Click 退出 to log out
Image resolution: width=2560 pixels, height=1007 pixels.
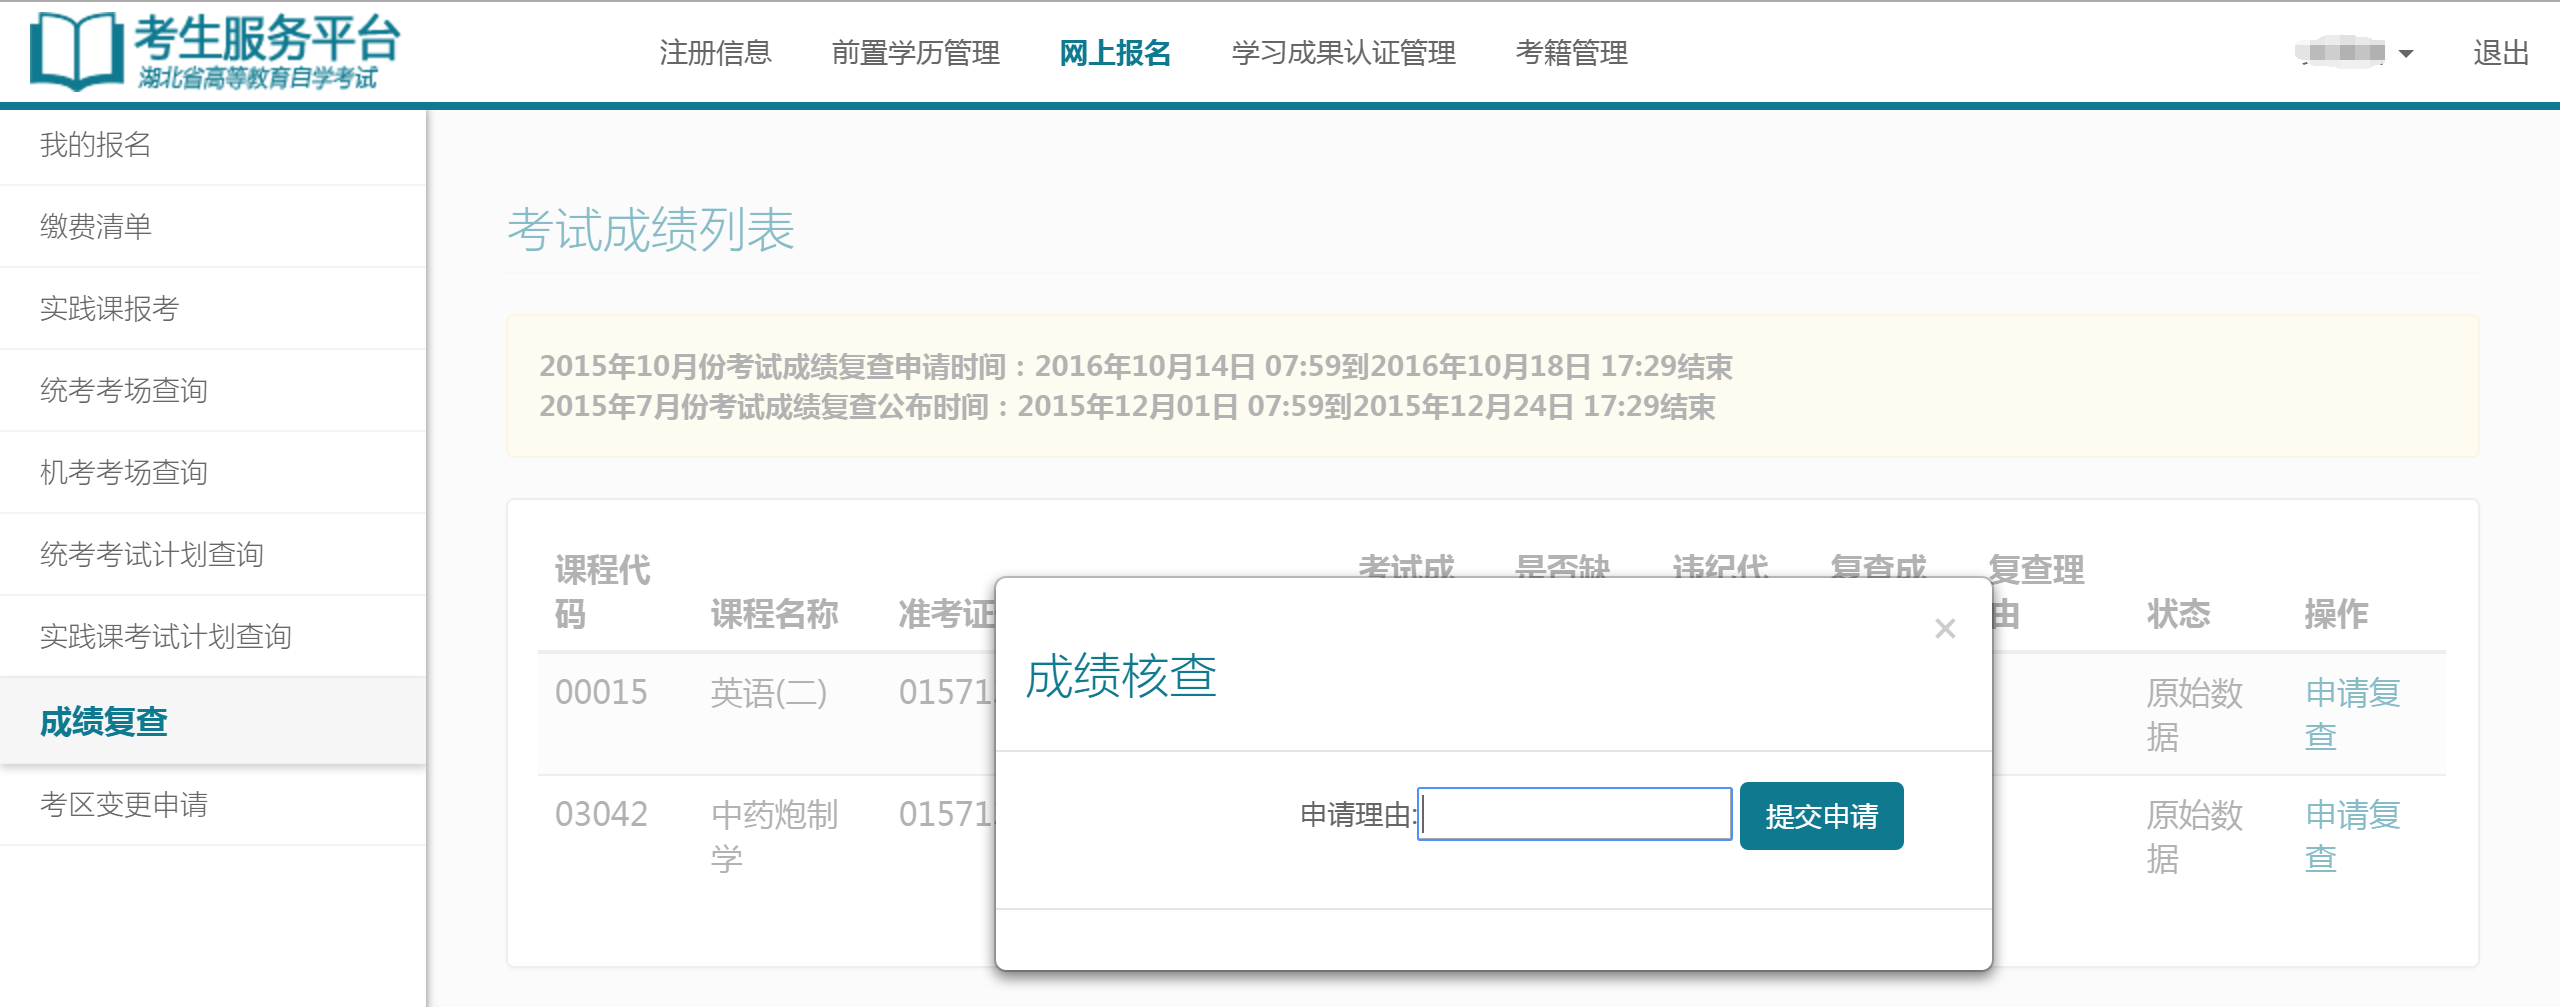point(2500,53)
